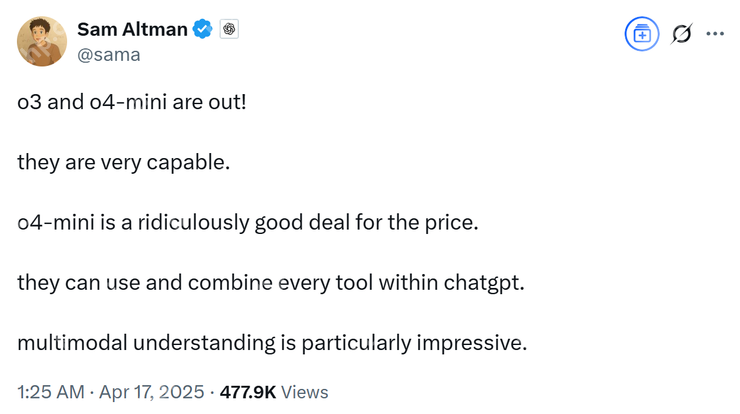Viewport: 740px width, 414px height.
Task: Click the 'Views' label
Action: pyautogui.click(x=304, y=392)
